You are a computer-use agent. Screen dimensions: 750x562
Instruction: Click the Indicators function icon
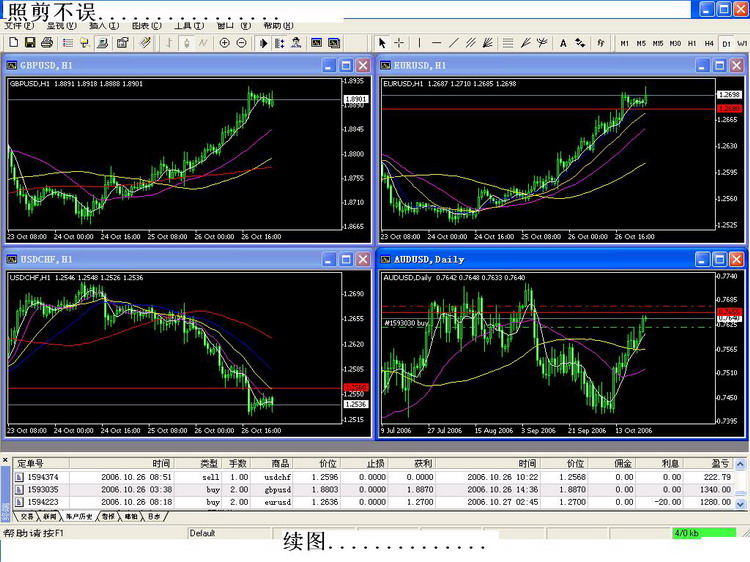click(x=601, y=43)
